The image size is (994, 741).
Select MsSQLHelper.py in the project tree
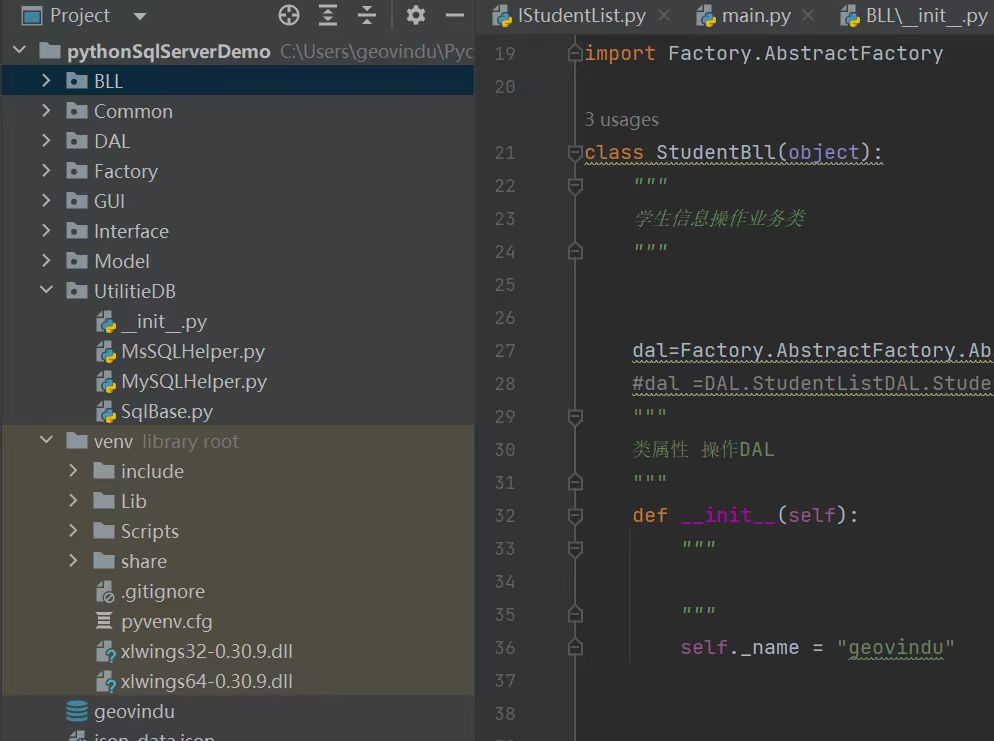[192, 352]
